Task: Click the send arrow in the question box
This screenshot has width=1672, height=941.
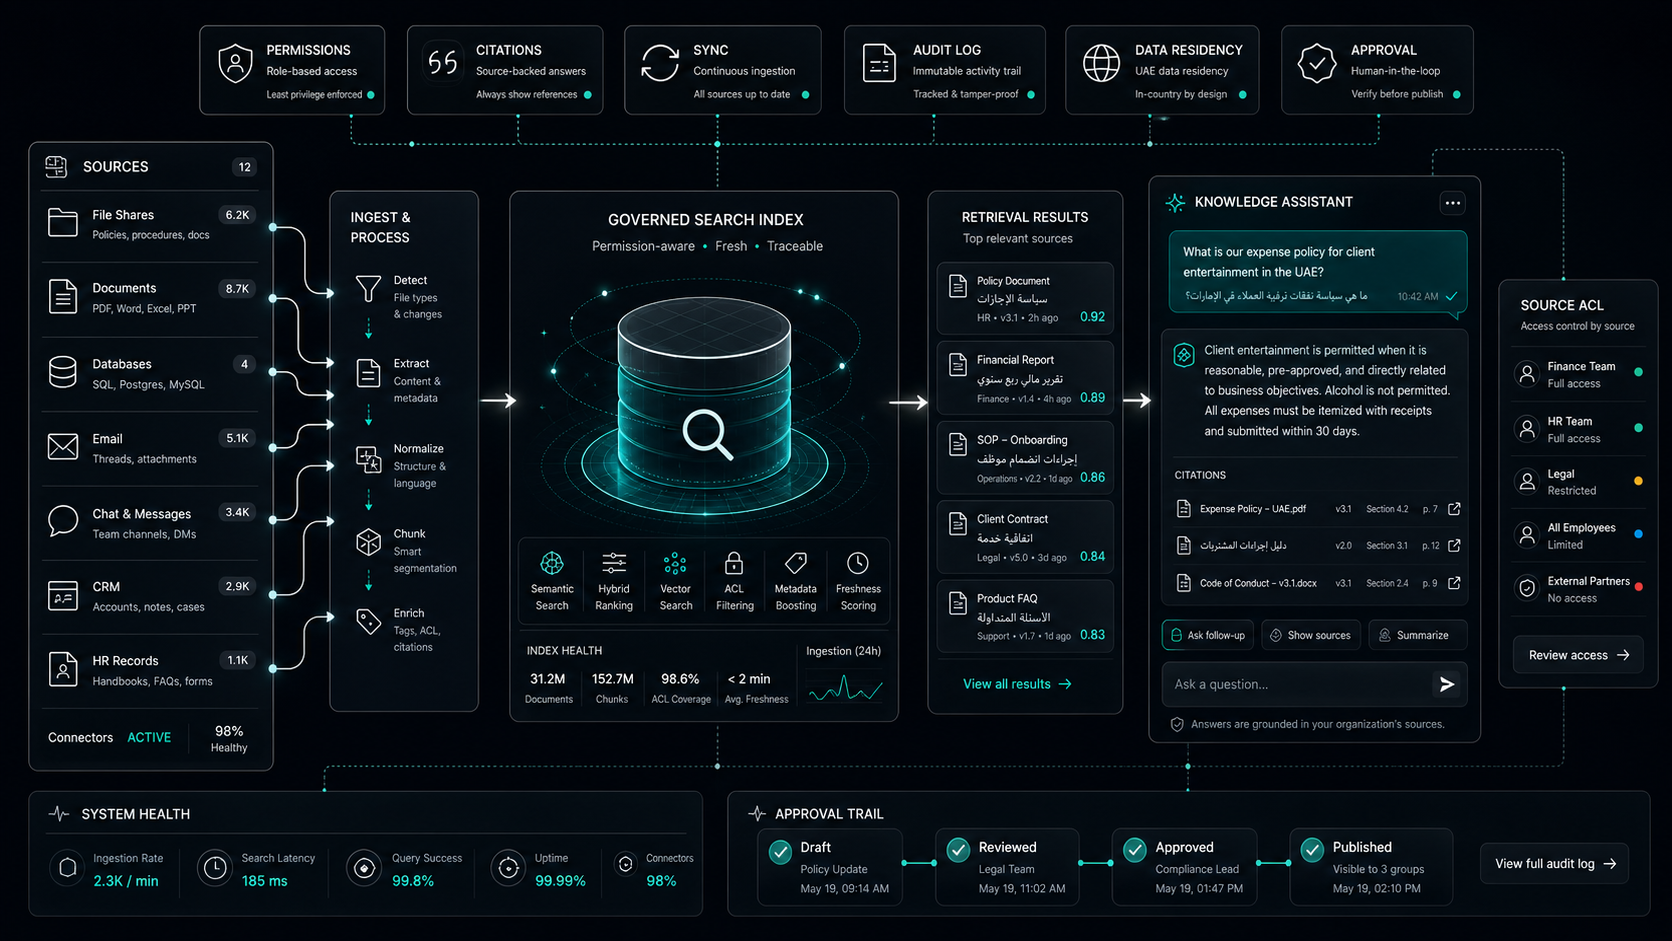Action: pyautogui.click(x=1446, y=684)
